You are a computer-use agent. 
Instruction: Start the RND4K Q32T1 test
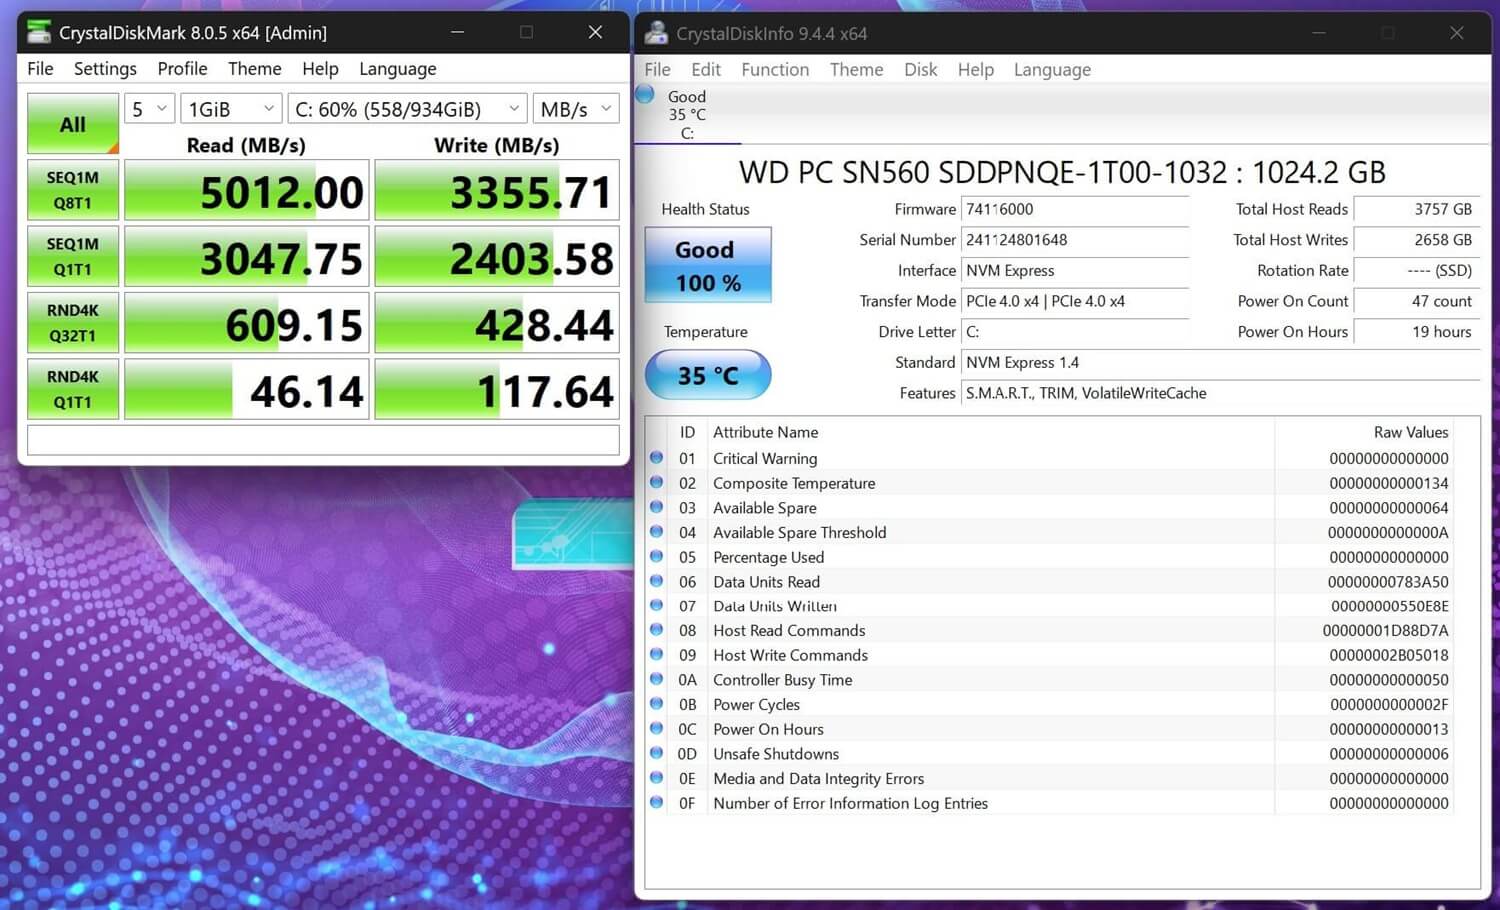(73, 322)
